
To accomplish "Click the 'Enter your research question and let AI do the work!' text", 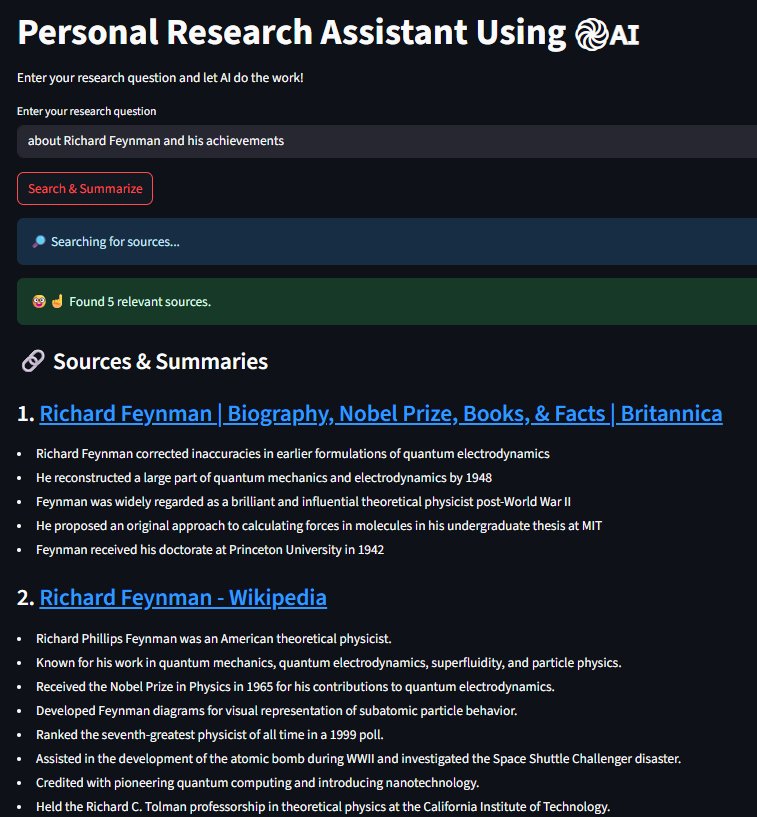I will 160,78.
